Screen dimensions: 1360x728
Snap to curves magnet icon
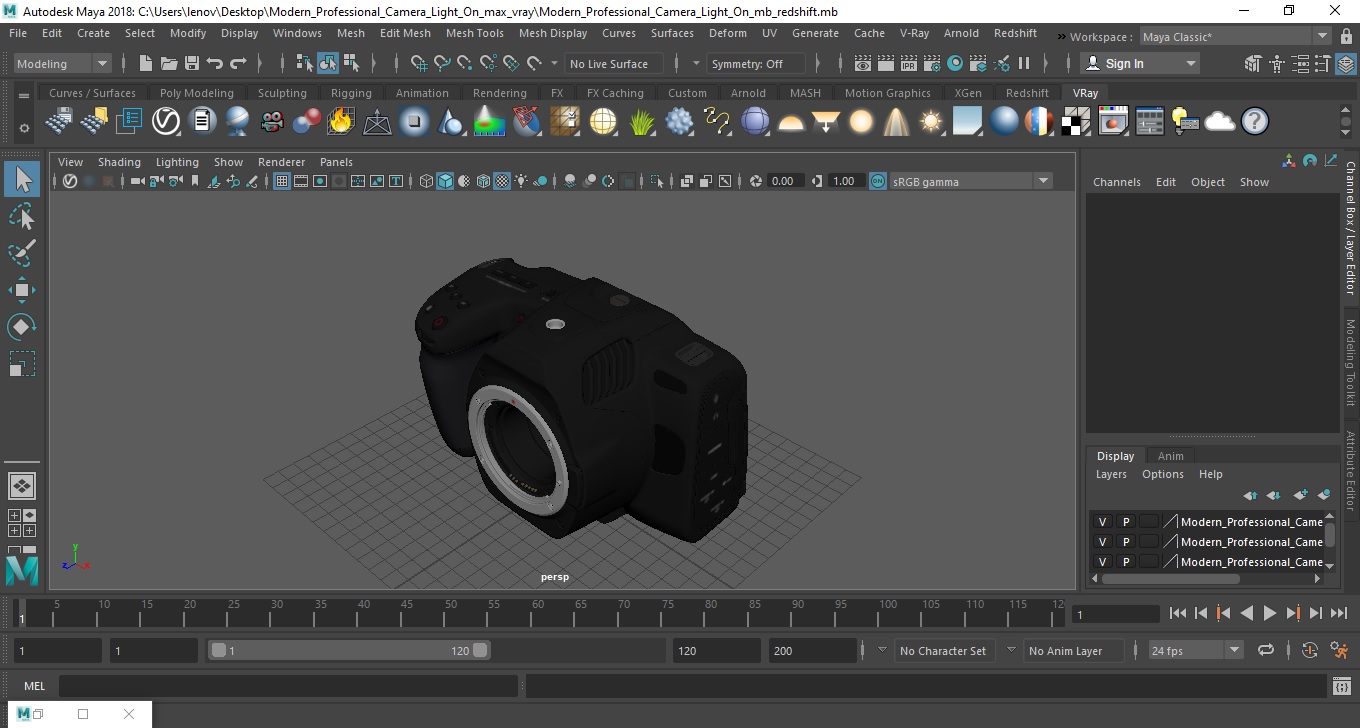coord(442,63)
